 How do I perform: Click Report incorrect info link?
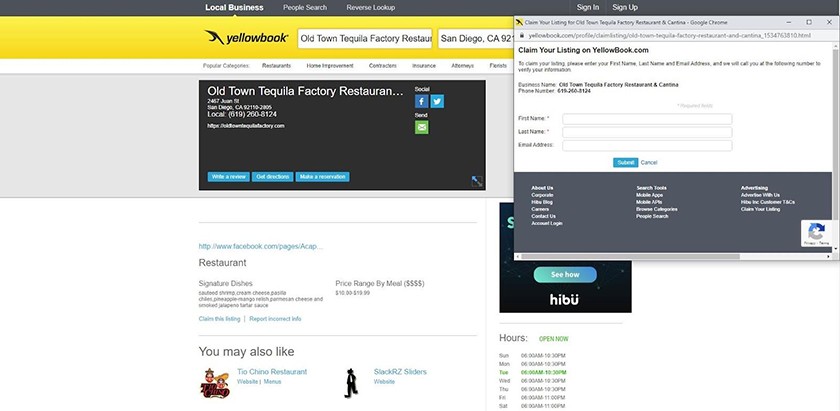coord(275,319)
